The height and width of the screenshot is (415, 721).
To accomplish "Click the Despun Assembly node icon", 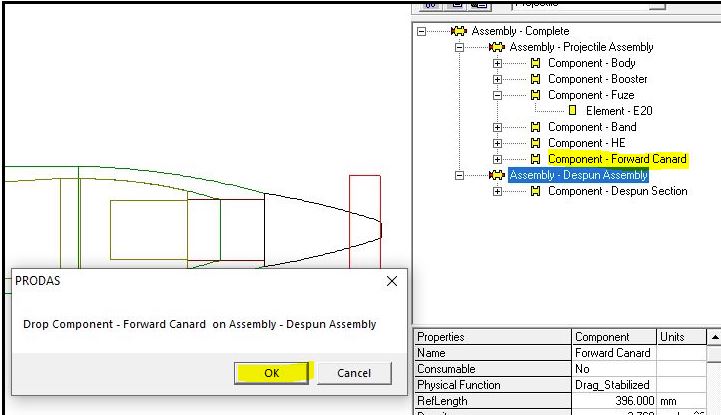I will 497,175.
